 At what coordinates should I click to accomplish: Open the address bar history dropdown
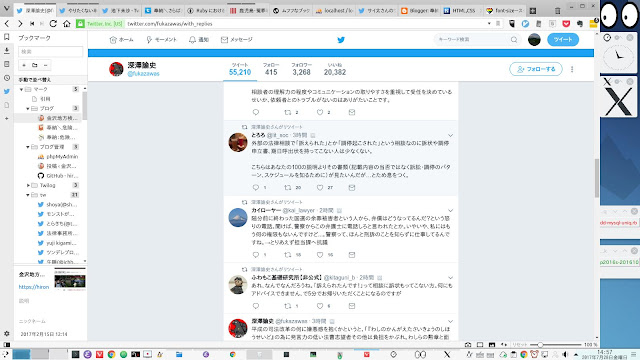point(489,24)
